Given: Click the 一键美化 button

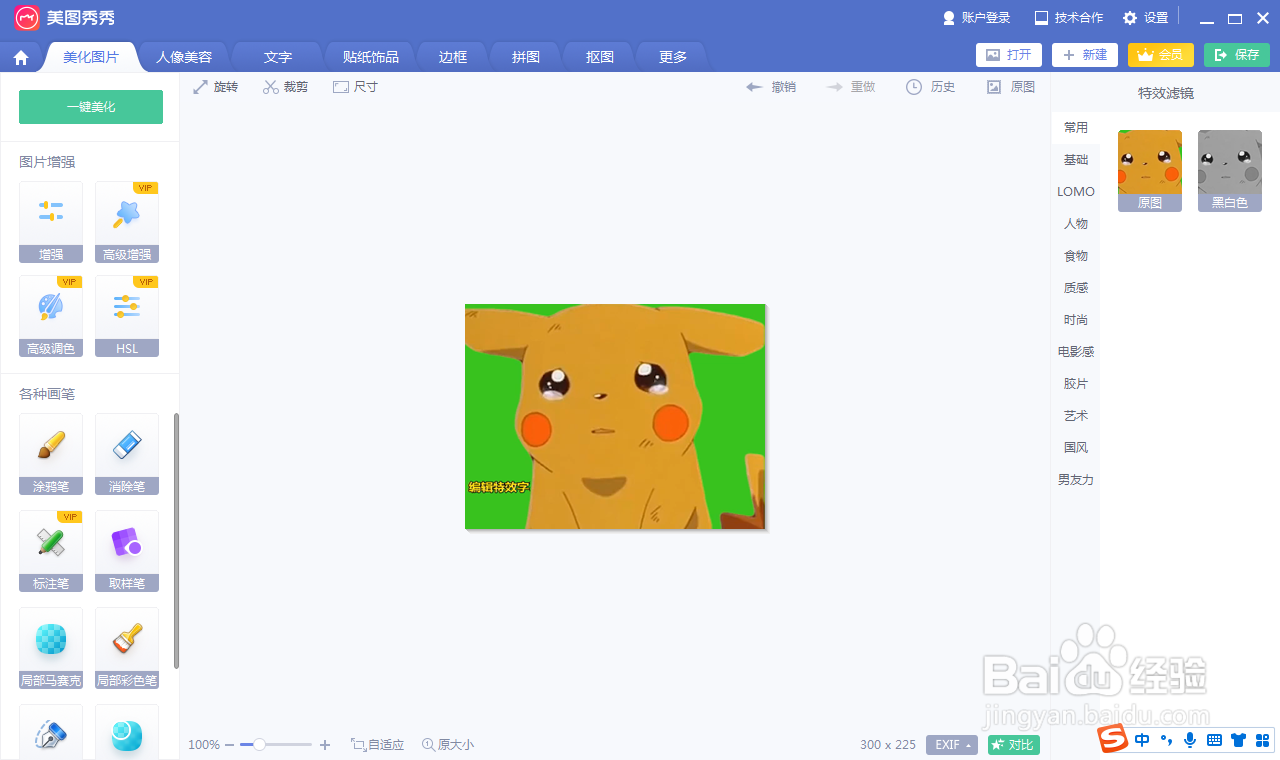Looking at the screenshot, I should point(91,107).
